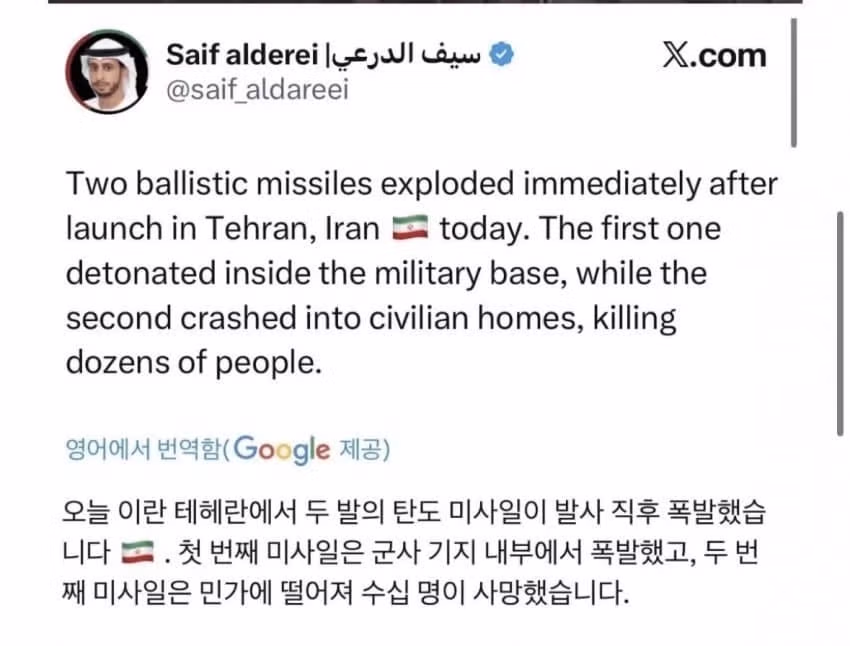Click the '영어에서 번역함' translation link
This screenshot has height=646, width=850.
click(142, 450)
